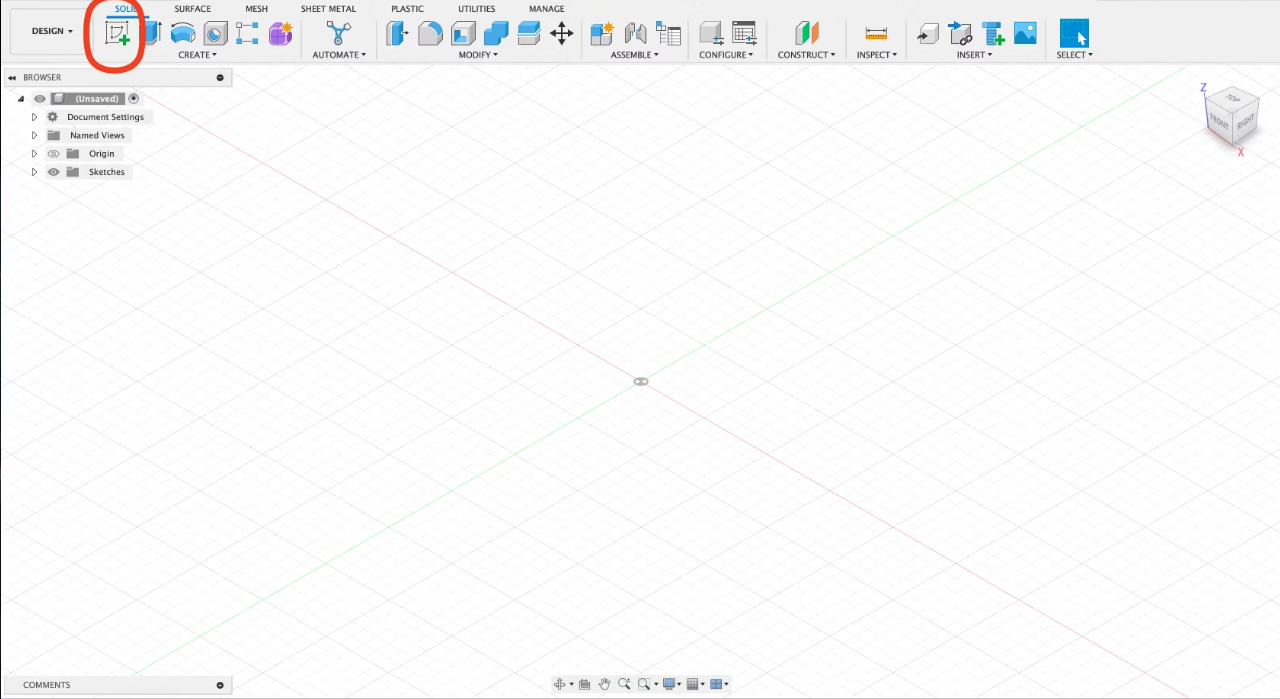Click the Offset Face tool icon
The image size is (1280, 699).
coord(529,33)
